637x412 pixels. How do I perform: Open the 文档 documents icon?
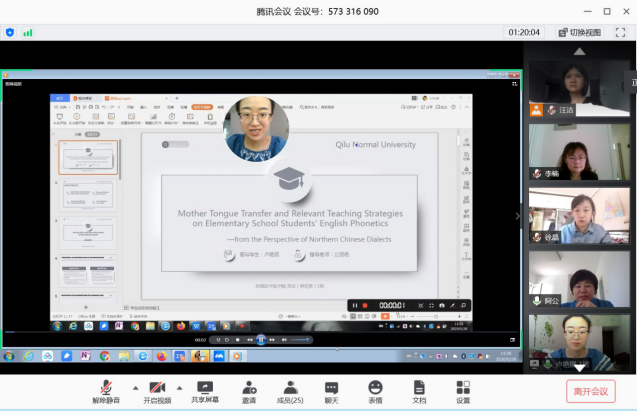(419, 391)
